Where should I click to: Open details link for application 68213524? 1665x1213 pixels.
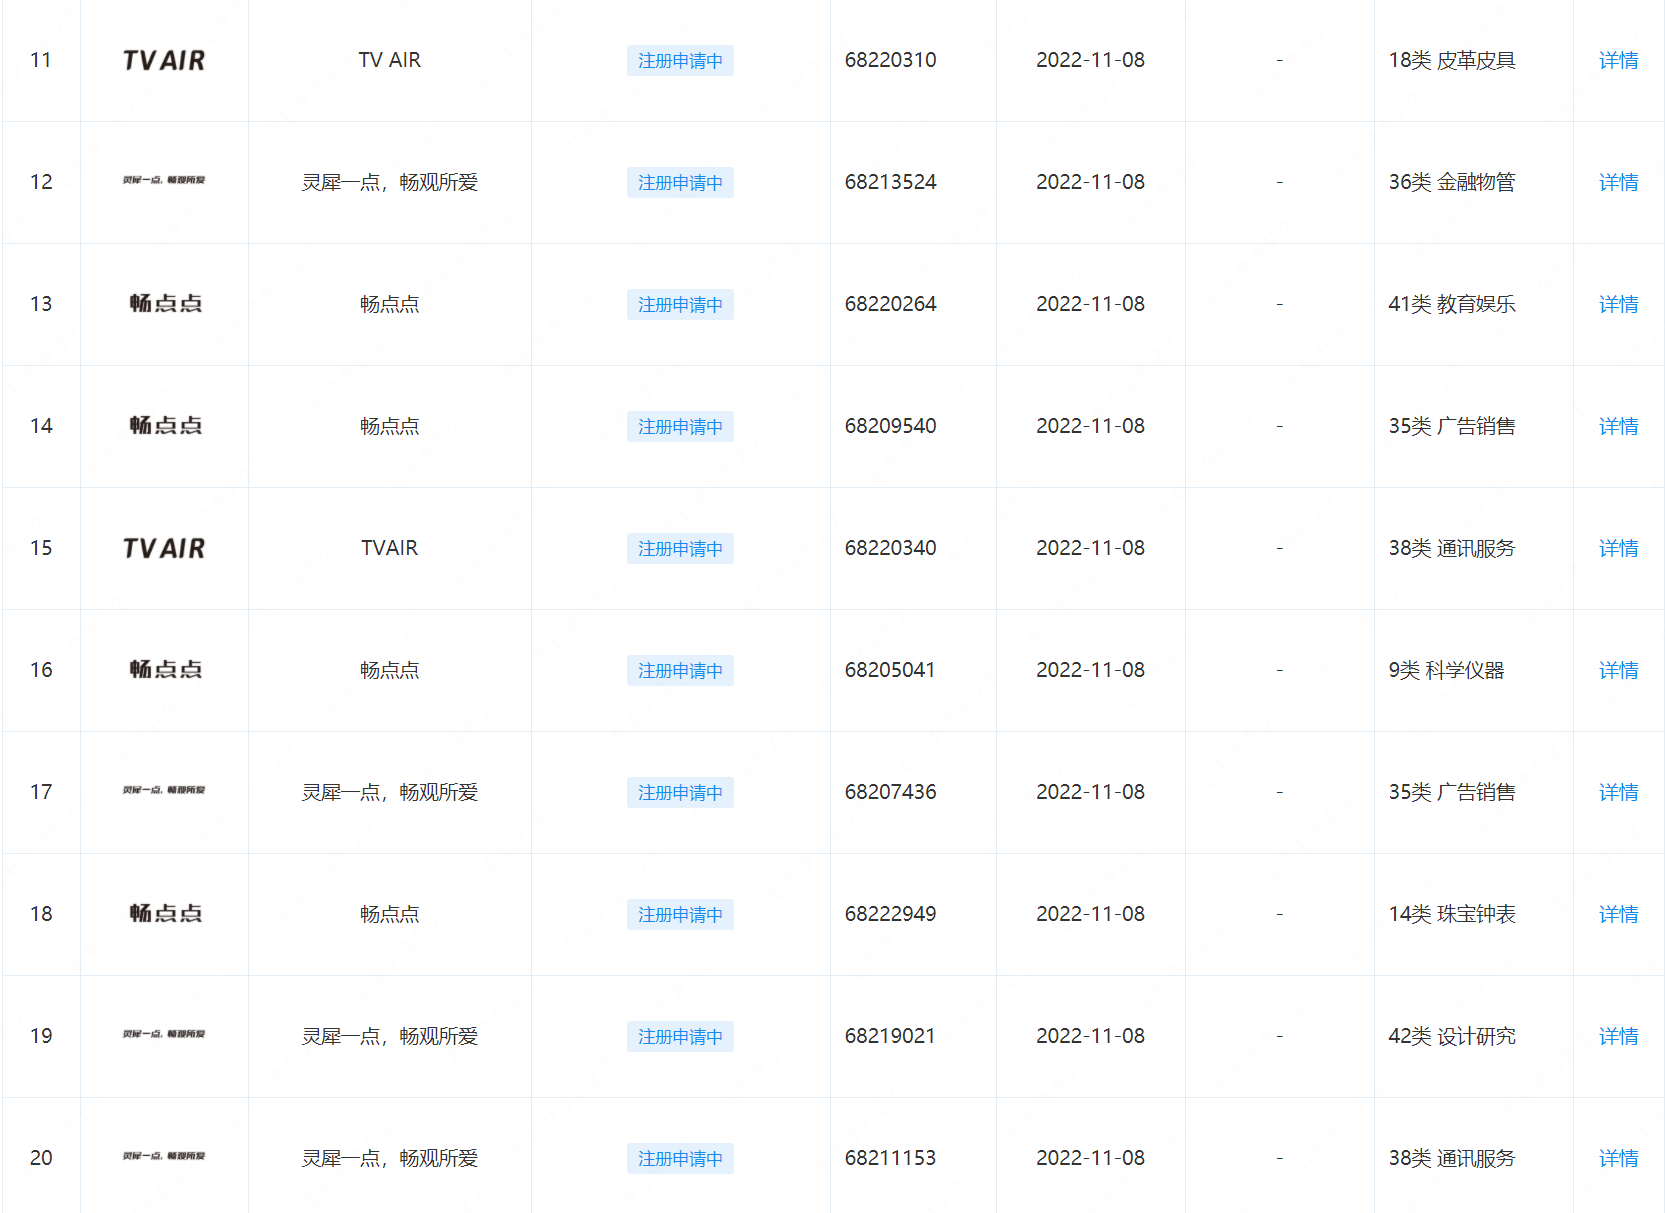[x=1618, y=183]
